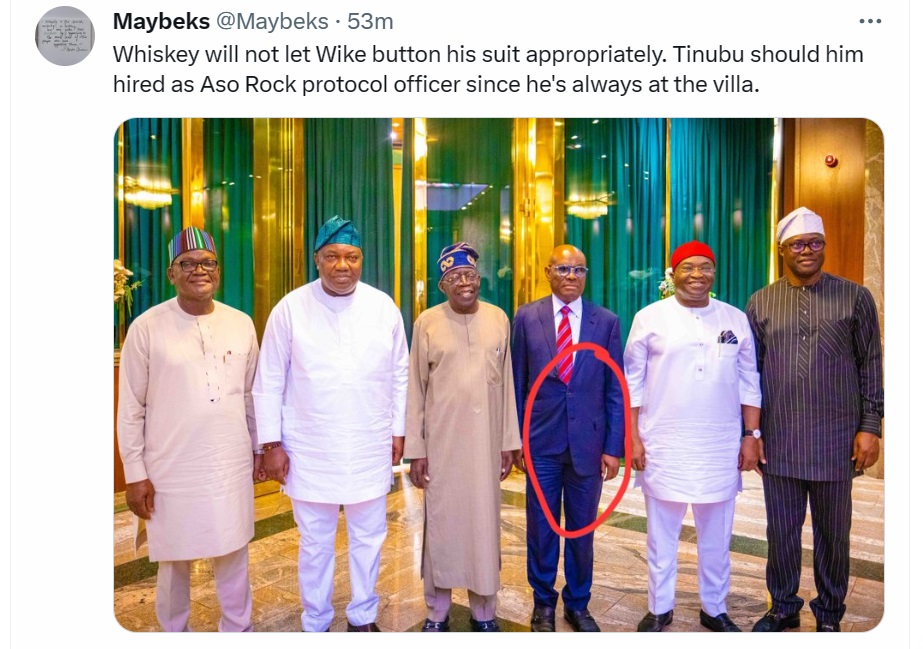Click the red cap in the photo
Image resolution: width=923 pixels, height=649 pixels.
(693, 251)
